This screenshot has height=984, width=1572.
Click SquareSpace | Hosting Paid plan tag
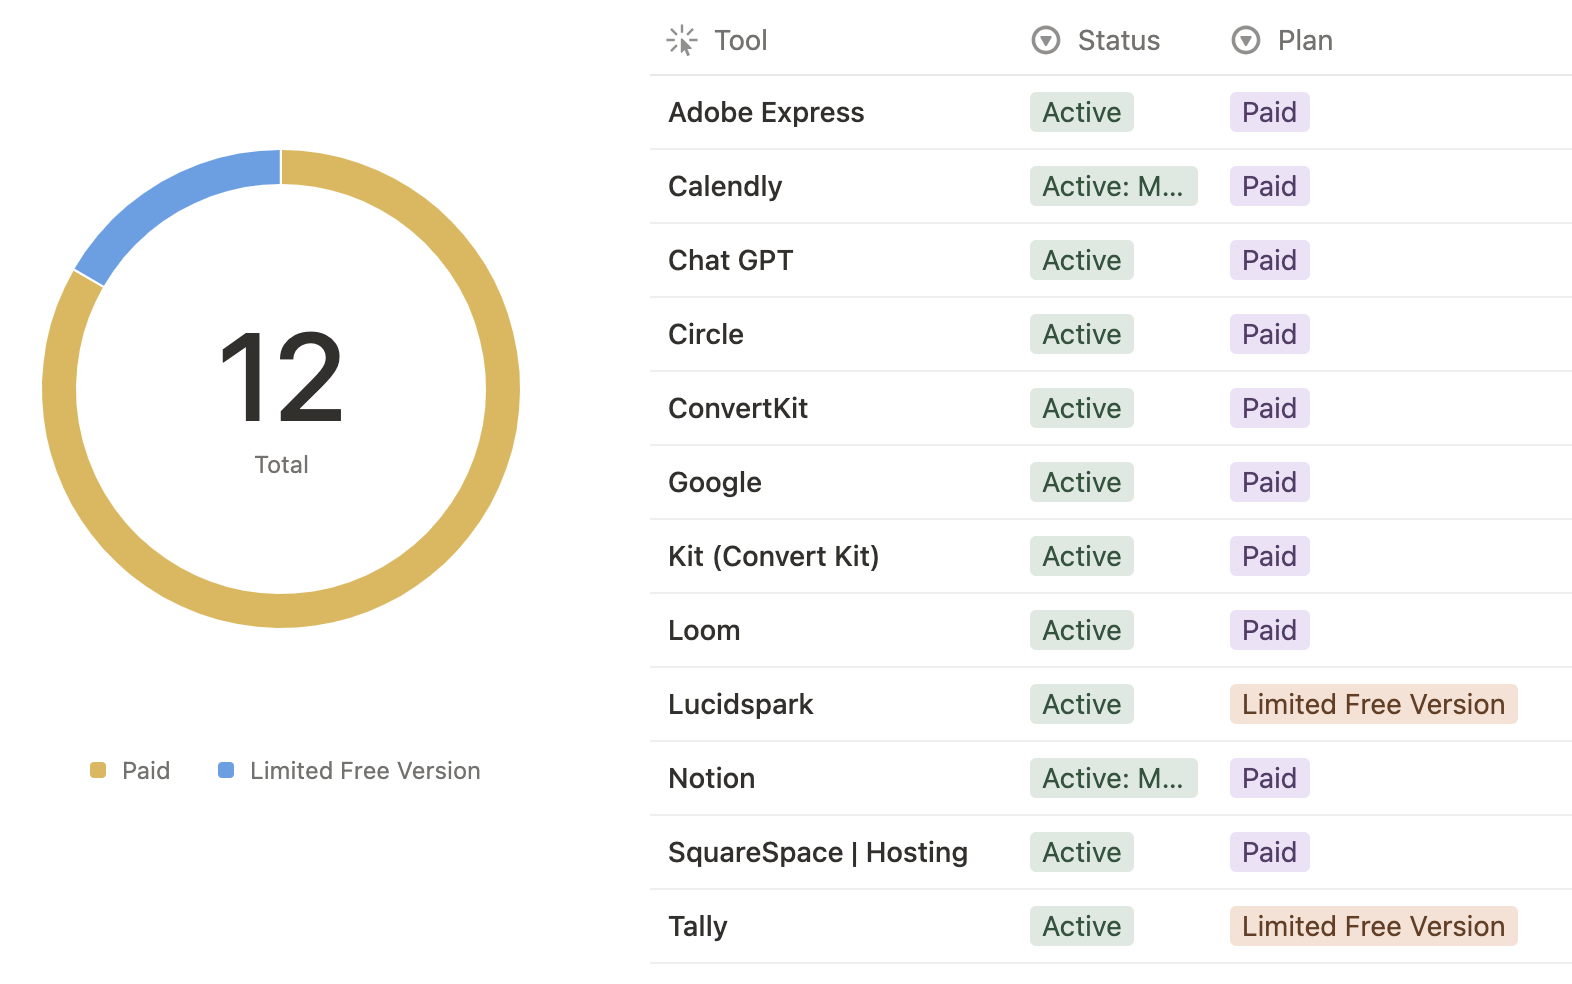[1270, 852]
